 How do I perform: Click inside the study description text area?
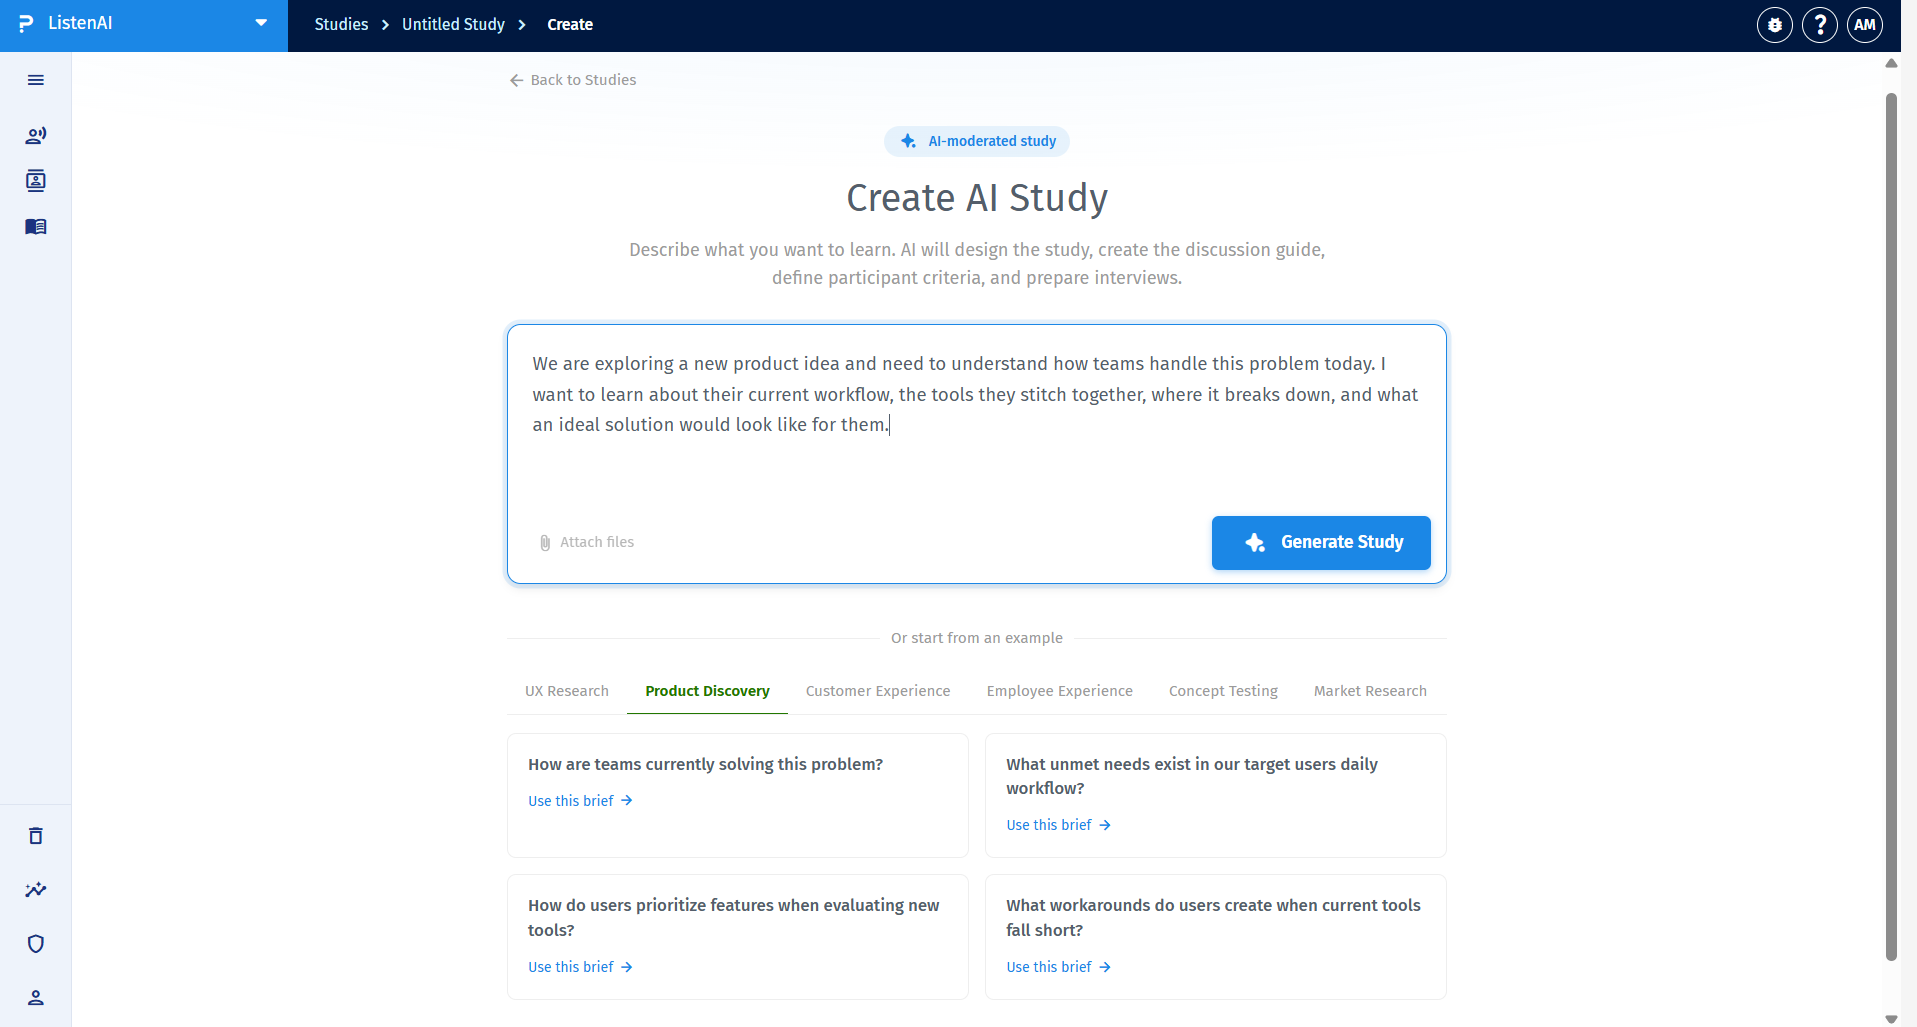(976, 420)
